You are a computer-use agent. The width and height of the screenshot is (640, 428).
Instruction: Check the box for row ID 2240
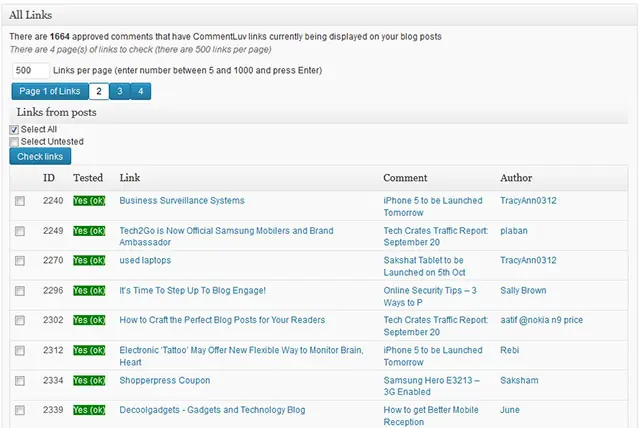click(20, 201)
